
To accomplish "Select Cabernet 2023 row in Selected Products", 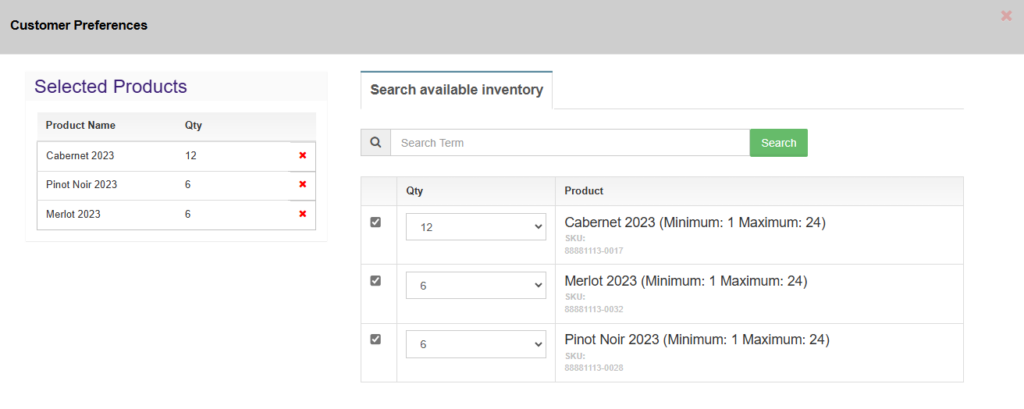I will click(x=80, y=156).
